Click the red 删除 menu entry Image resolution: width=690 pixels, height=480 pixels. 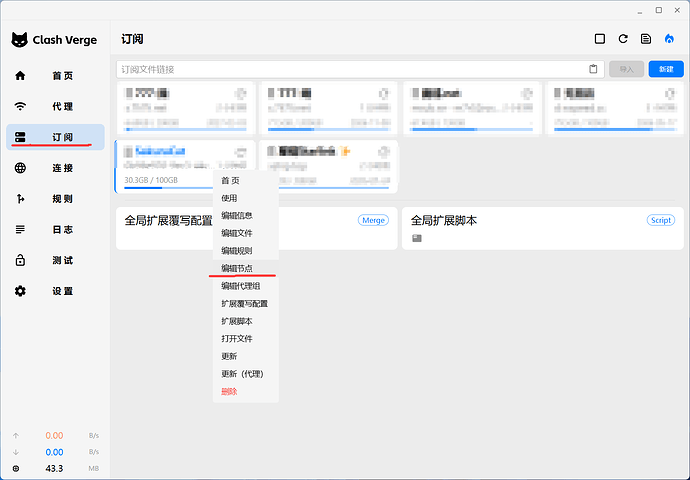246,392
